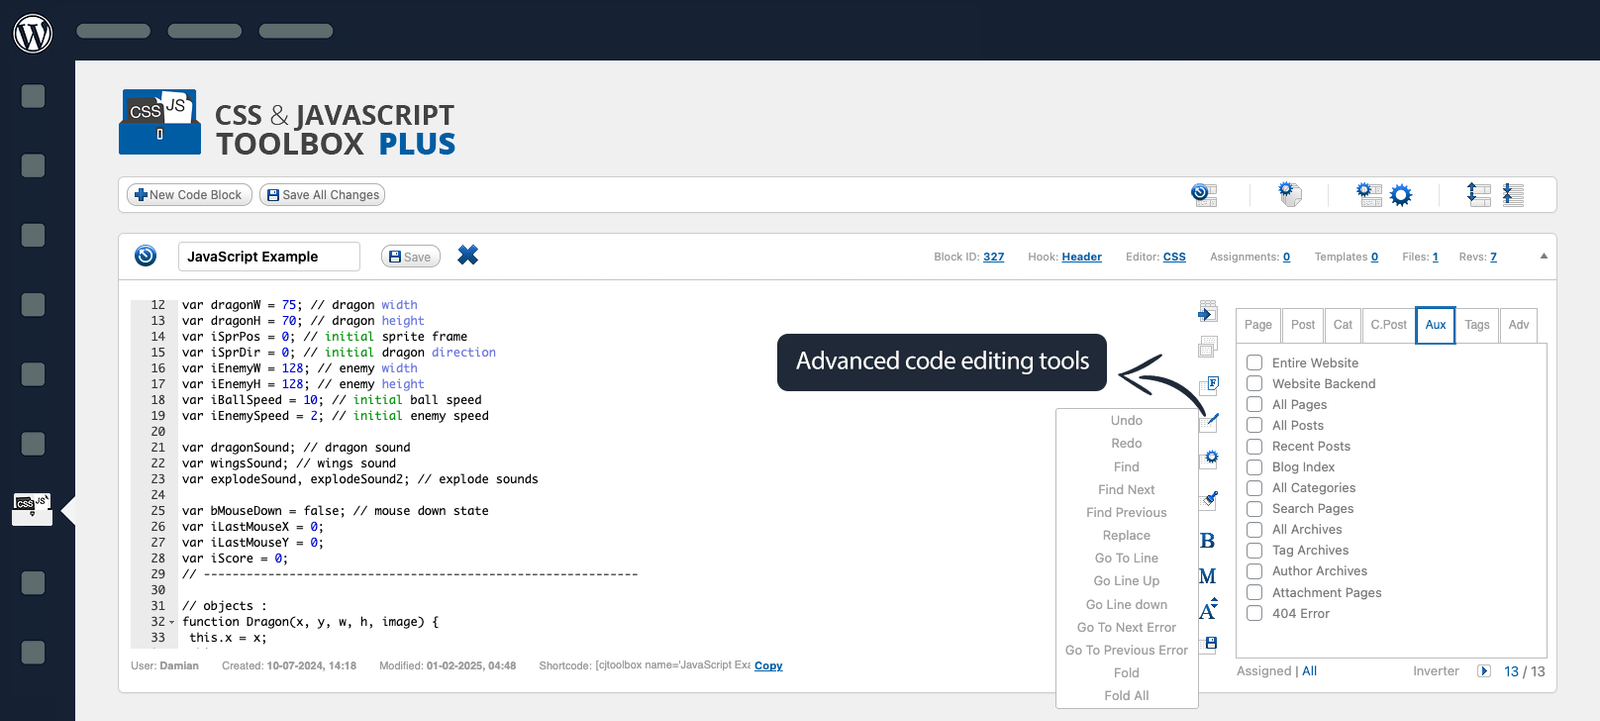
Task: Click the block with right arrow icon
Action: point(1208,312)
